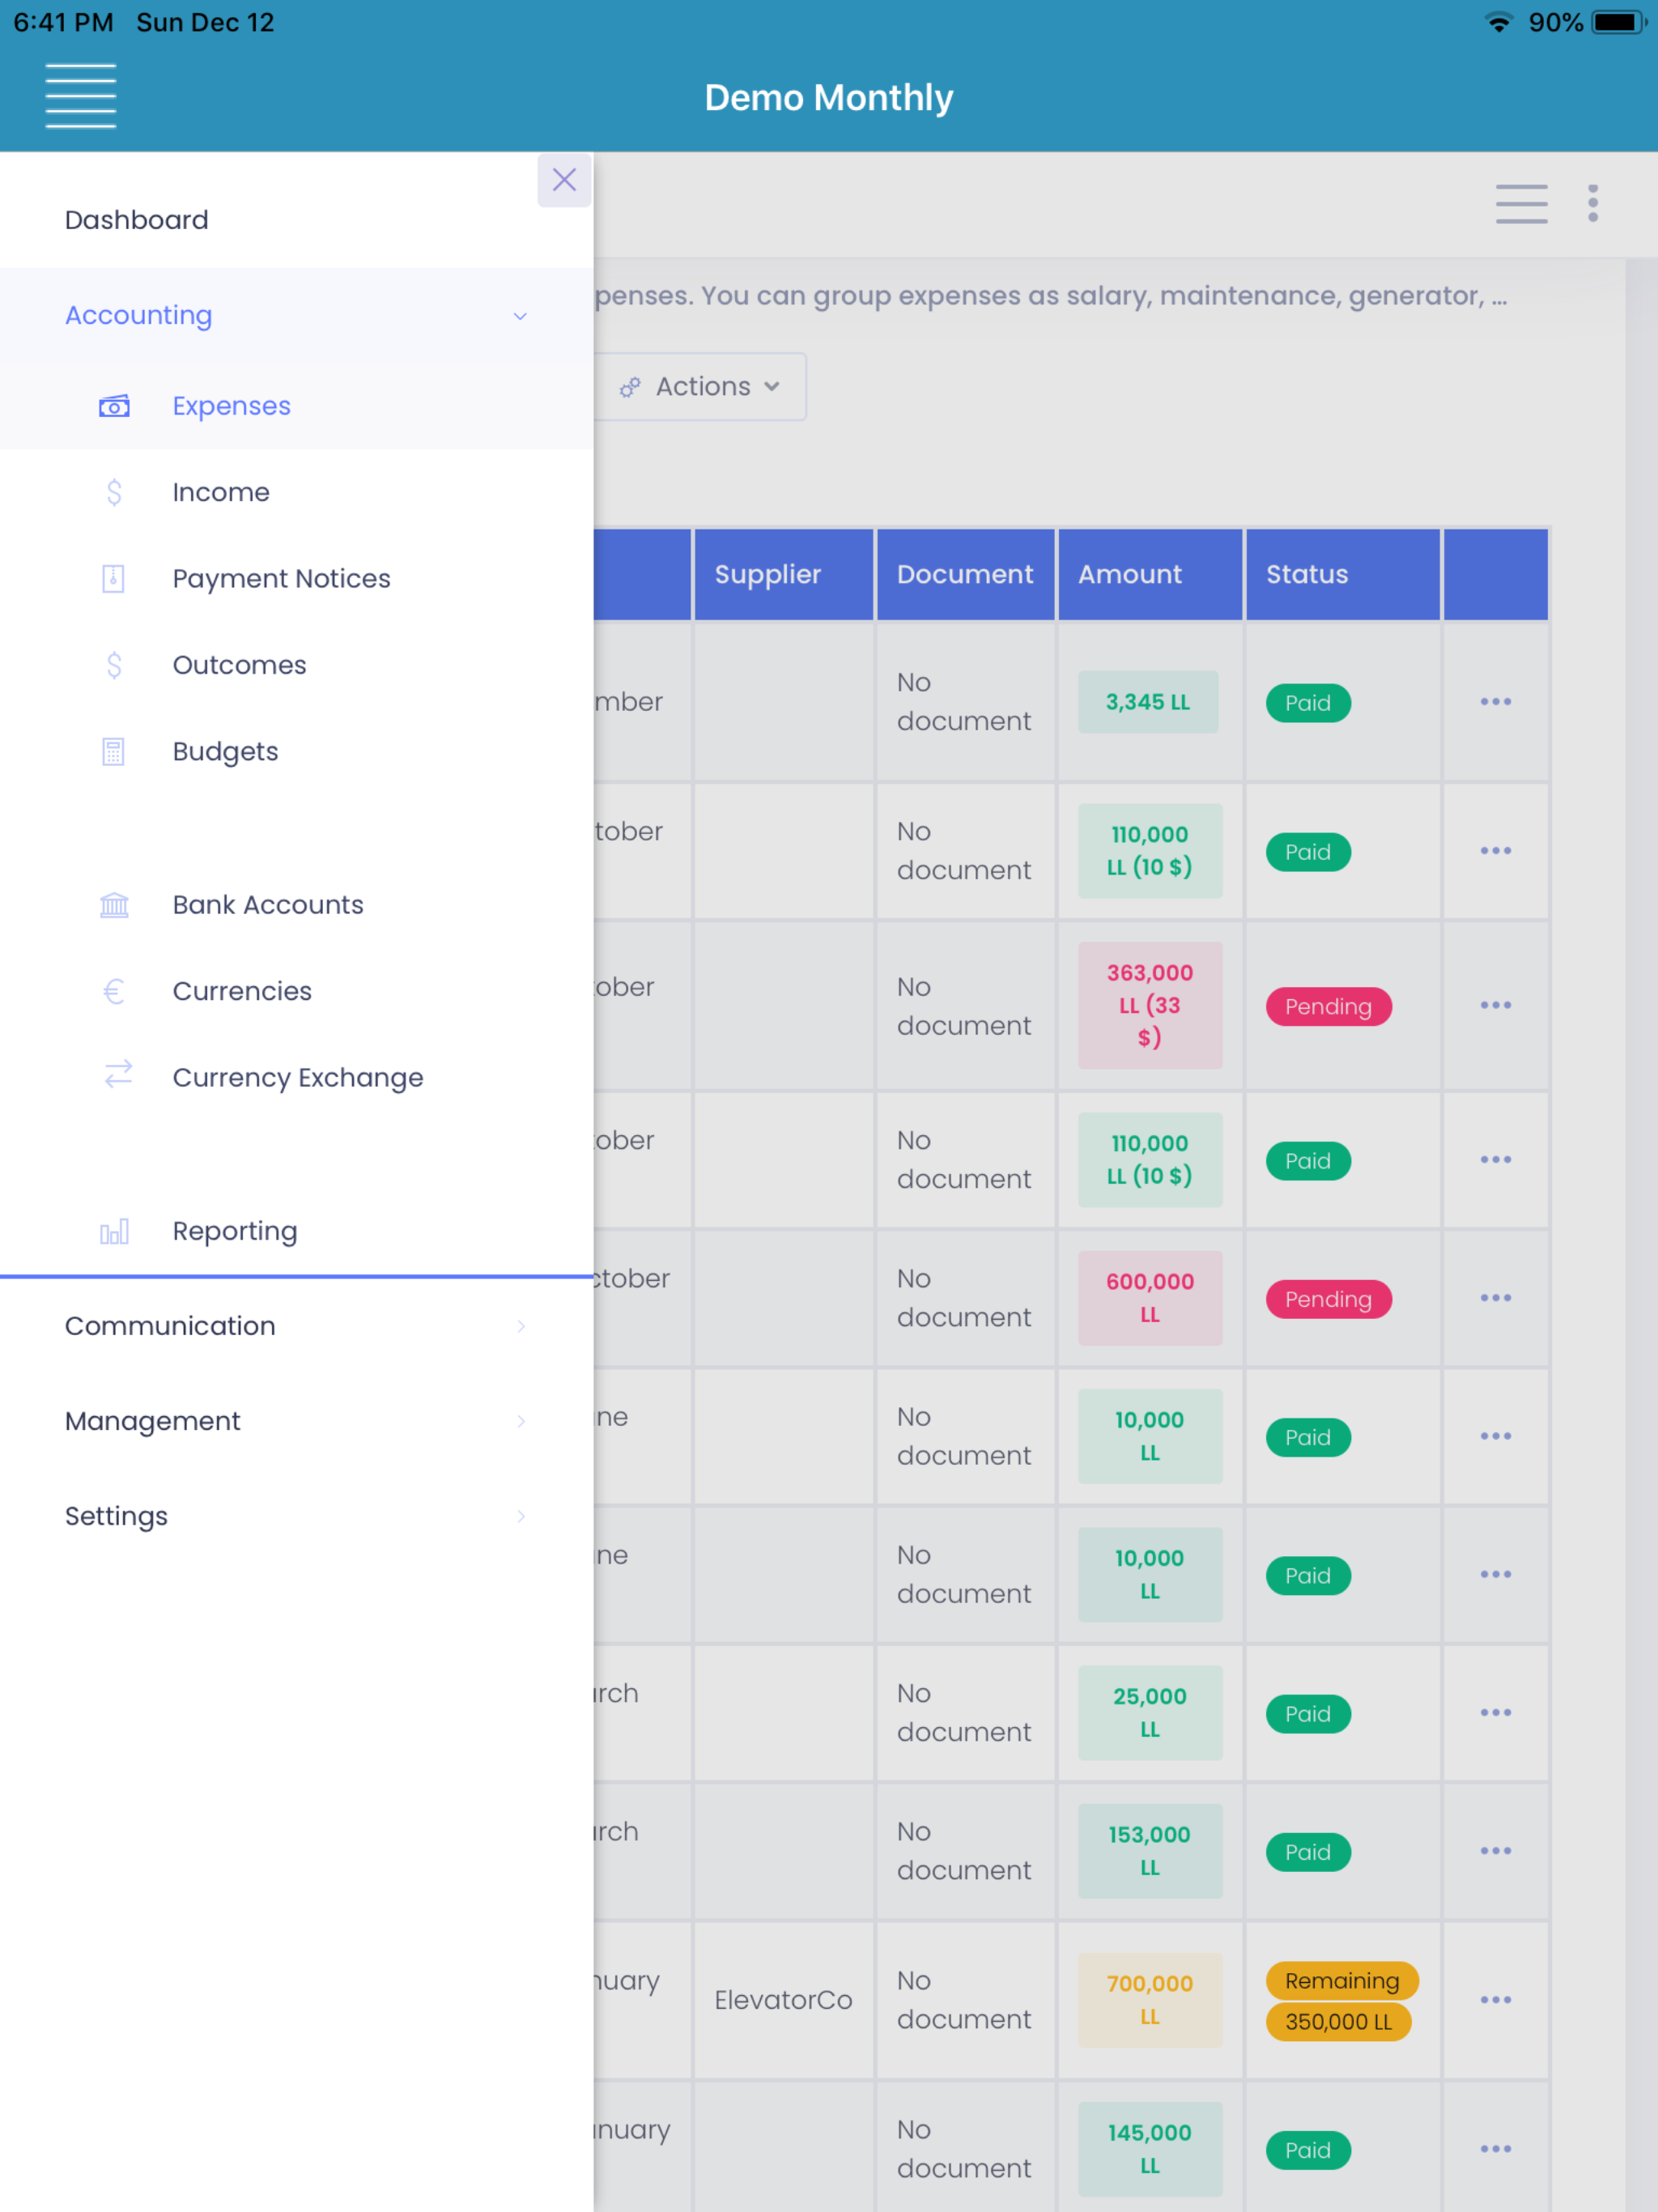Click the Paid badge for 3,345 LL

coord(1308,703)
